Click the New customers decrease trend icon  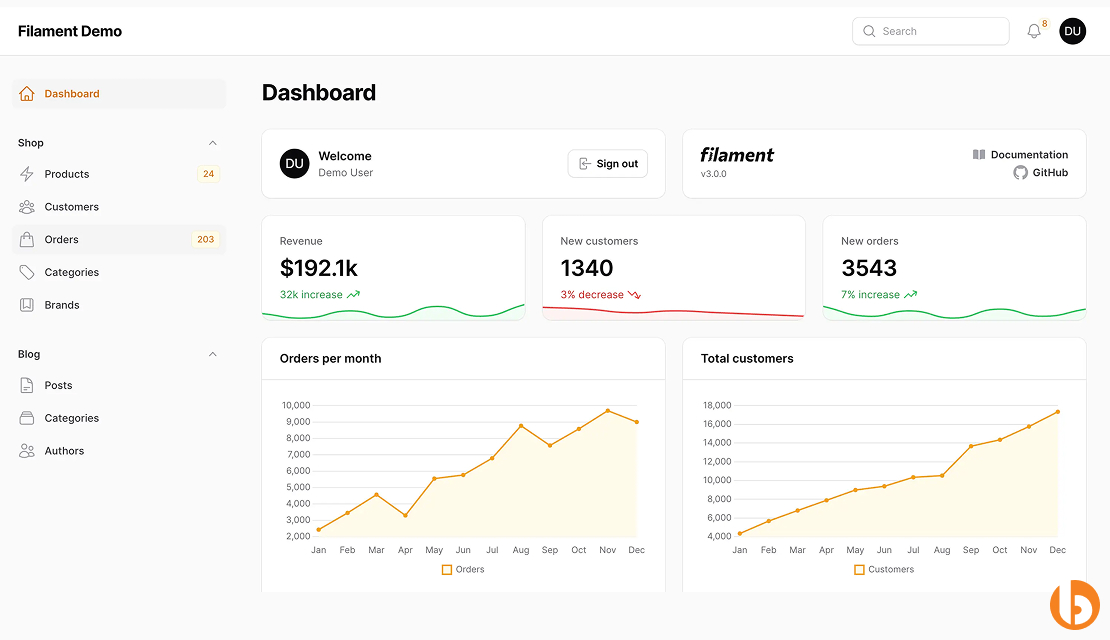point(634,295)
